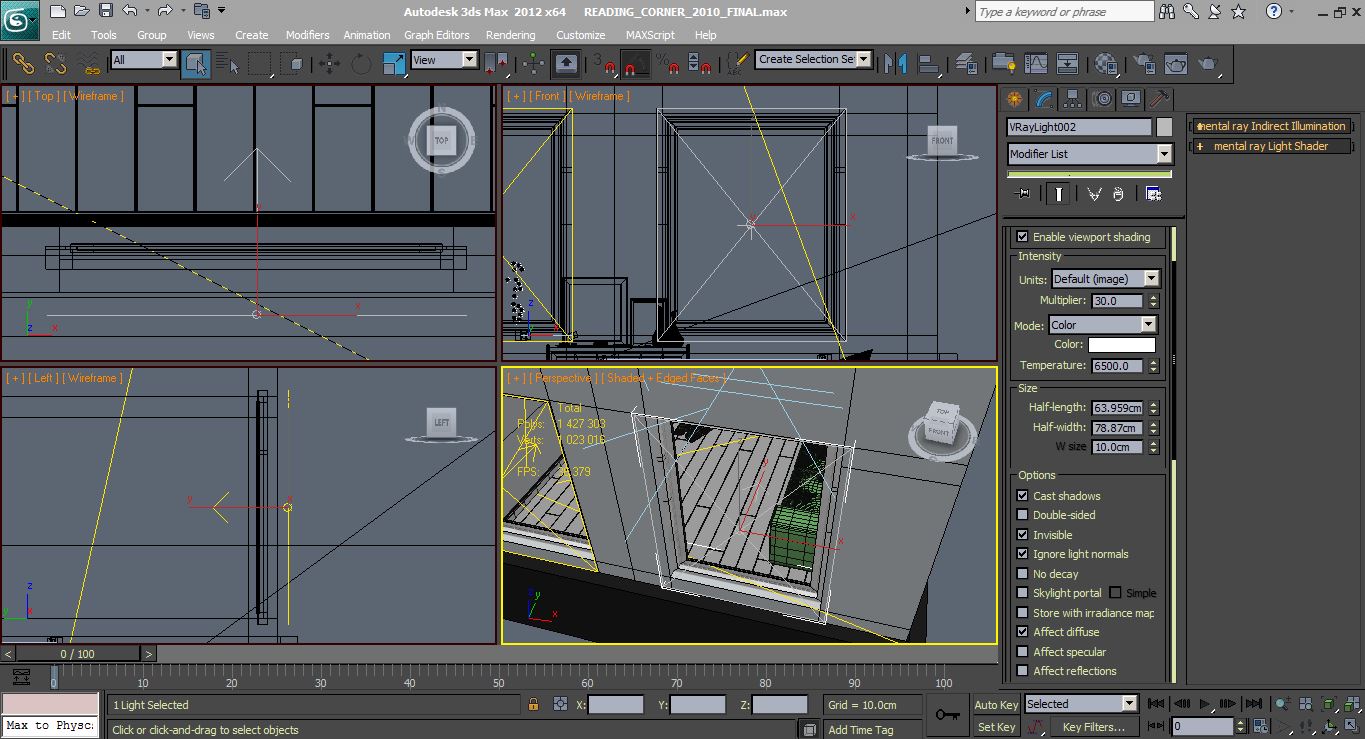The width and height of the screenshot is (1365, 739).
Task: Collapse mental ray Indirect Illumination rollout
Action: (1270, 126)
